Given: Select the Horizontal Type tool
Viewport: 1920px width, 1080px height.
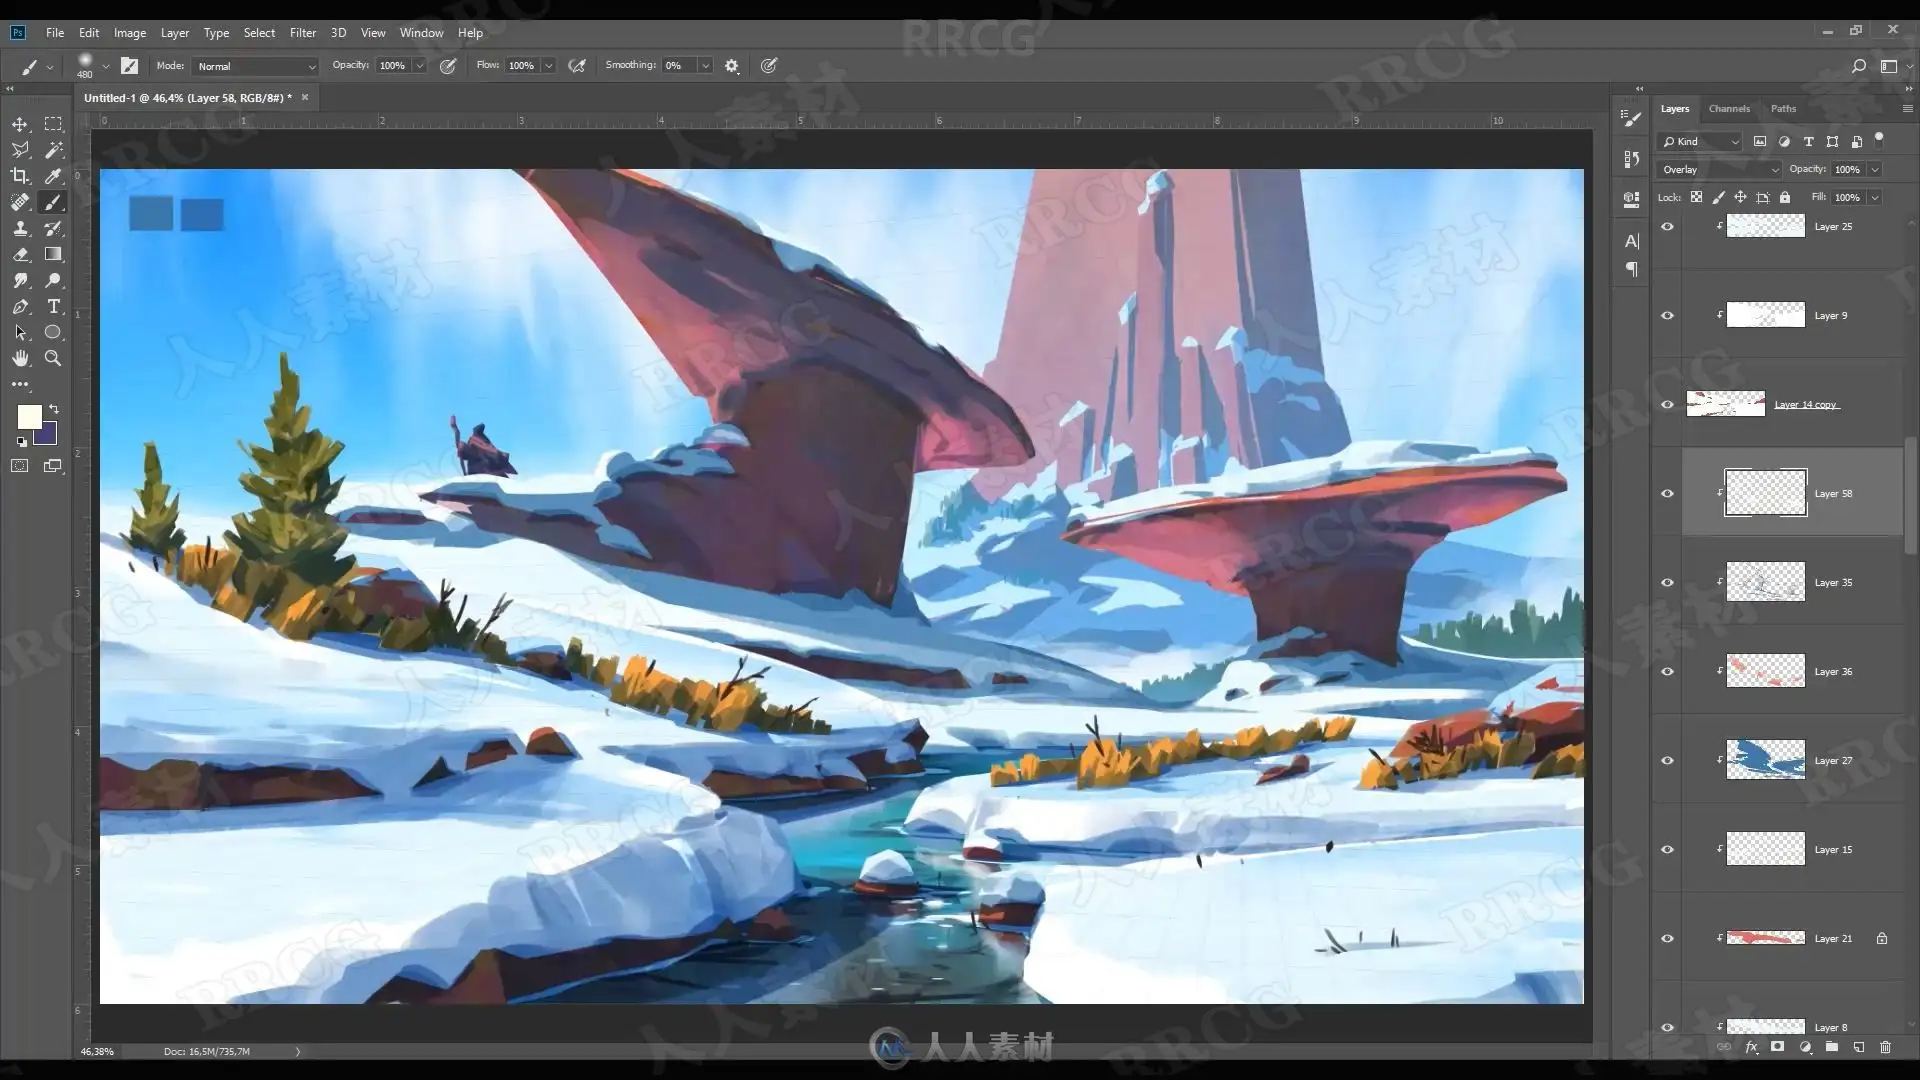Looking at the screenshot, I should coord(54,307).
